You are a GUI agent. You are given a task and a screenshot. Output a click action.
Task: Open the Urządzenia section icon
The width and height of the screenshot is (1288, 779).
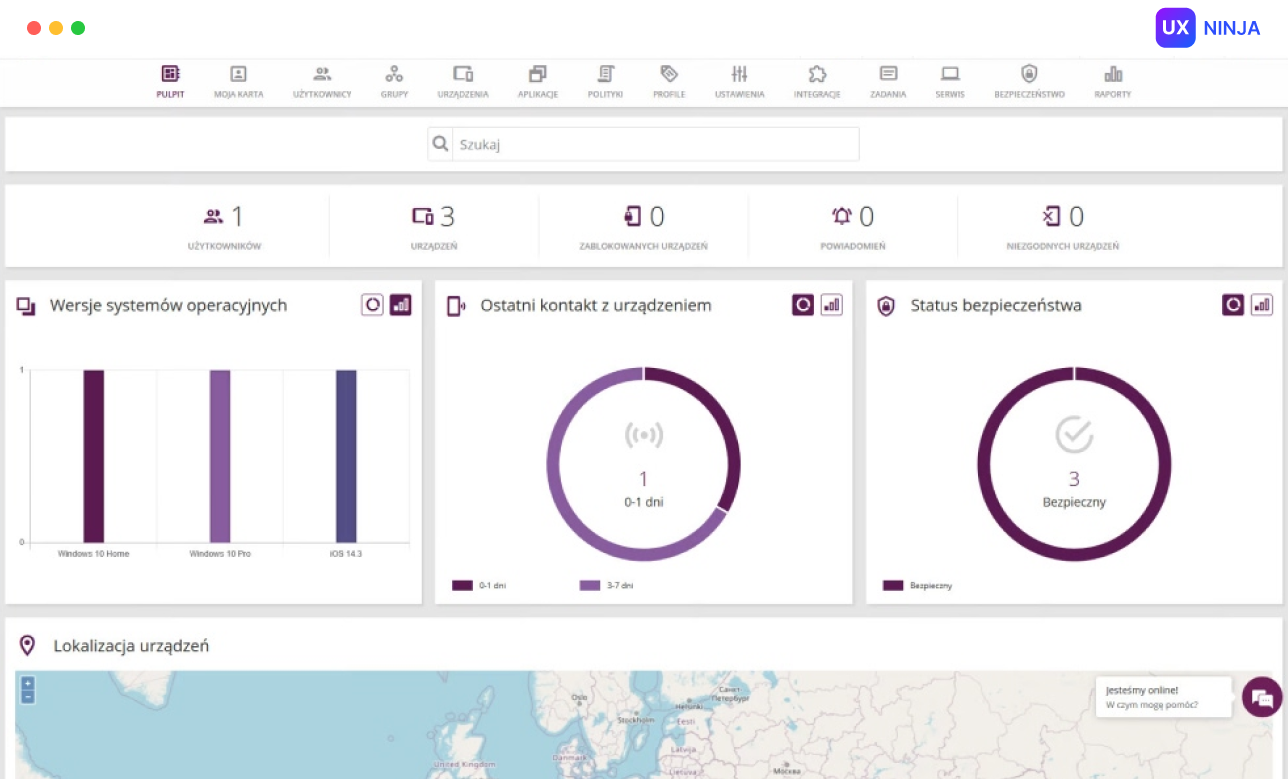463,74
